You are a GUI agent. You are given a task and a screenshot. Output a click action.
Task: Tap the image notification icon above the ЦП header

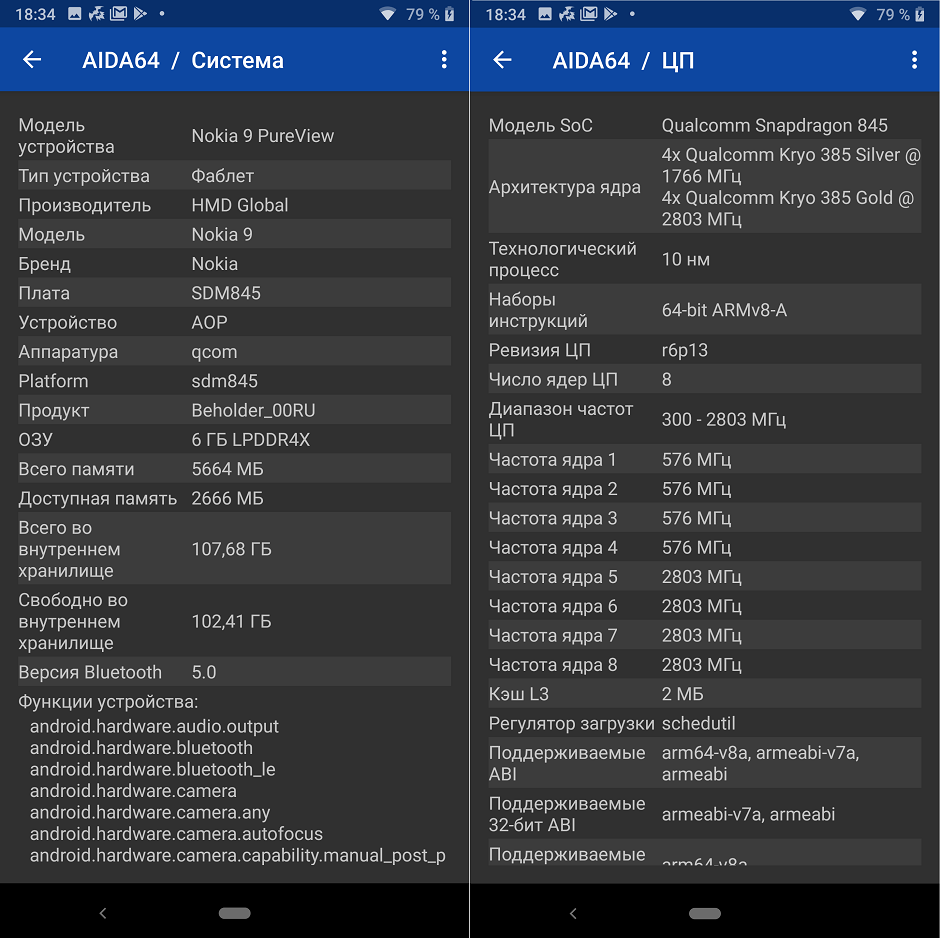pos(544,14)
